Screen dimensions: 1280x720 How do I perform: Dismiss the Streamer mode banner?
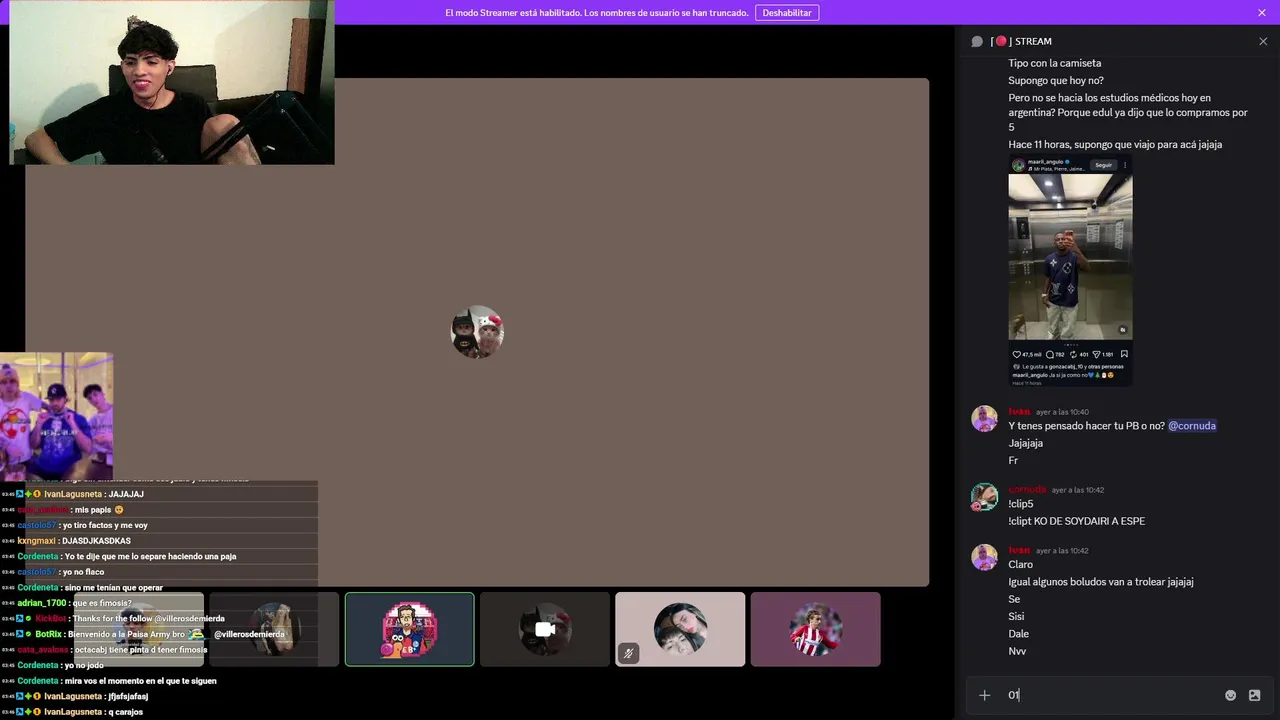[x=1262, y=13]
